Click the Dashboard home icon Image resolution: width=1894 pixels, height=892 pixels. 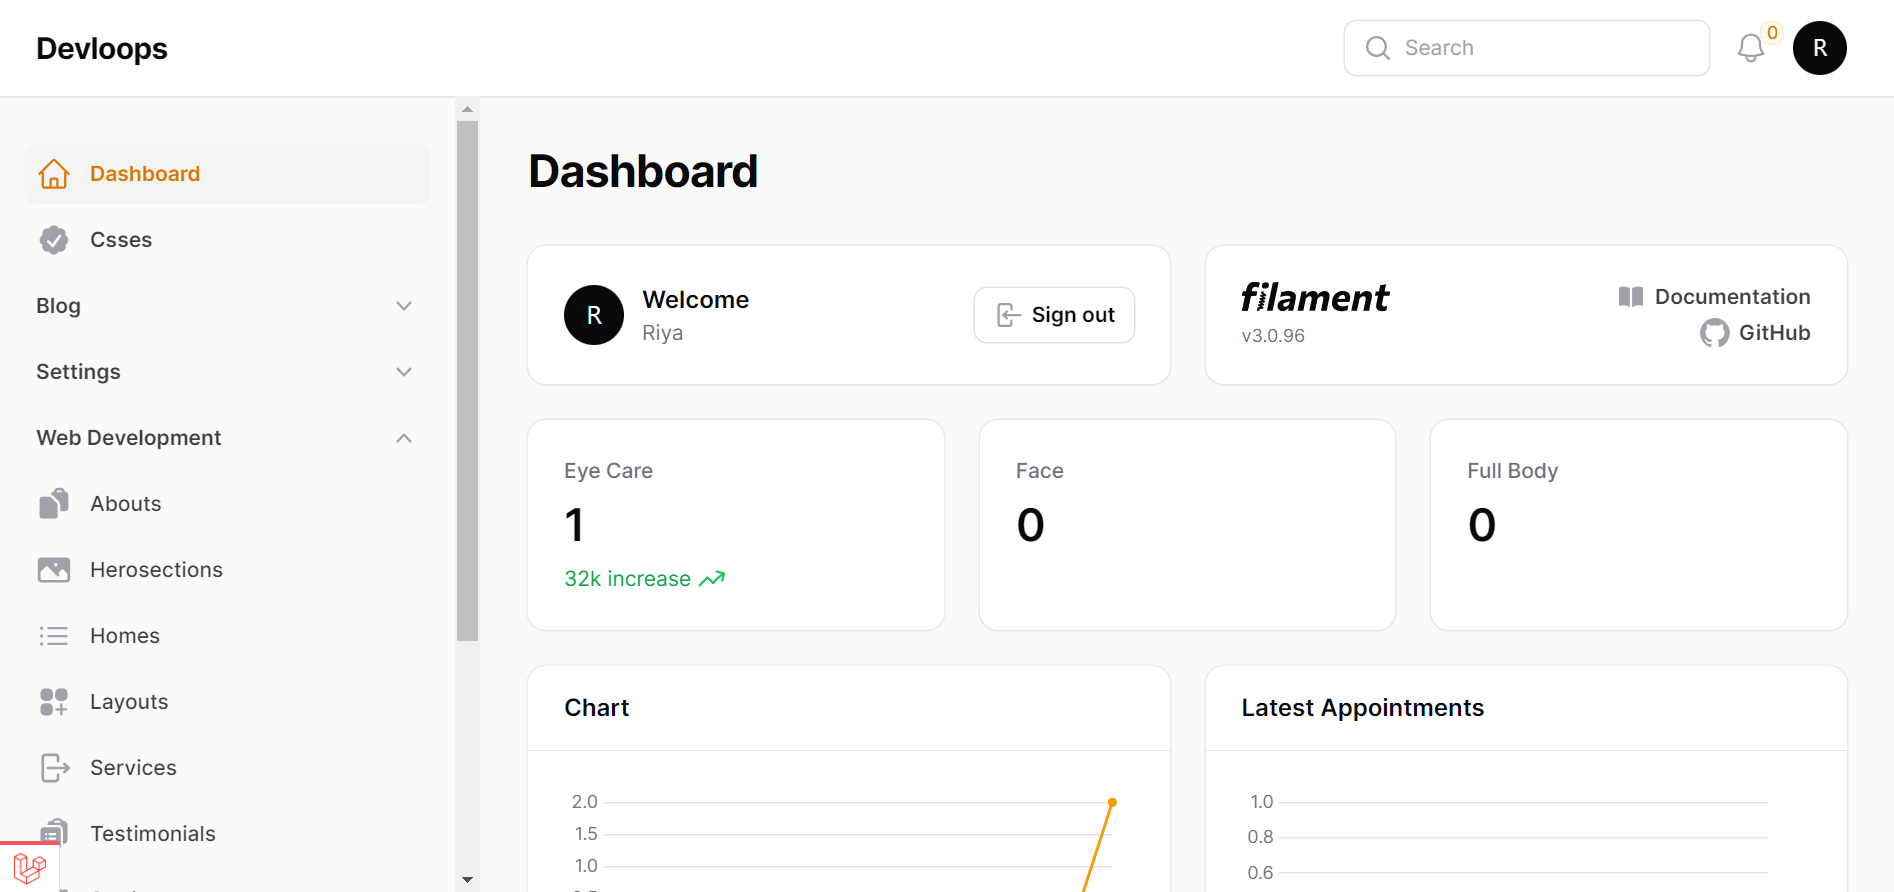(54, 174)
